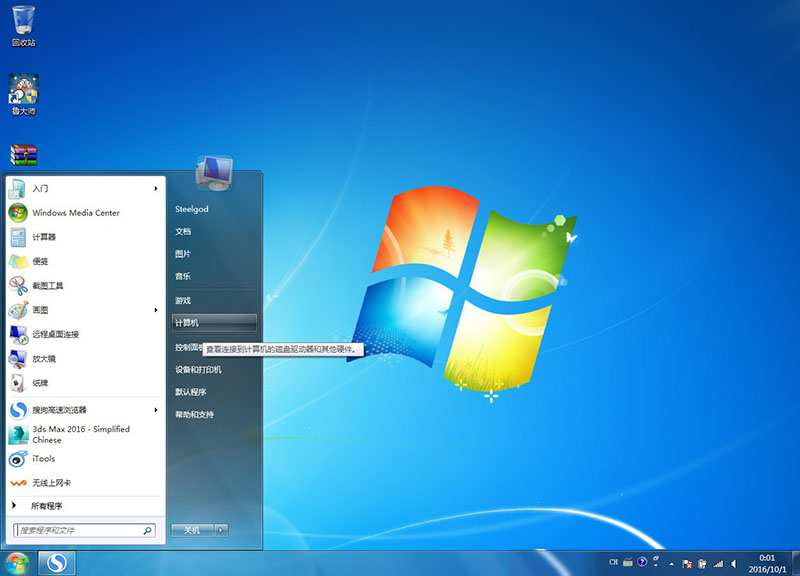
Task: Click the Show Desktop strip on the taskbar
Action: [796, 563]
